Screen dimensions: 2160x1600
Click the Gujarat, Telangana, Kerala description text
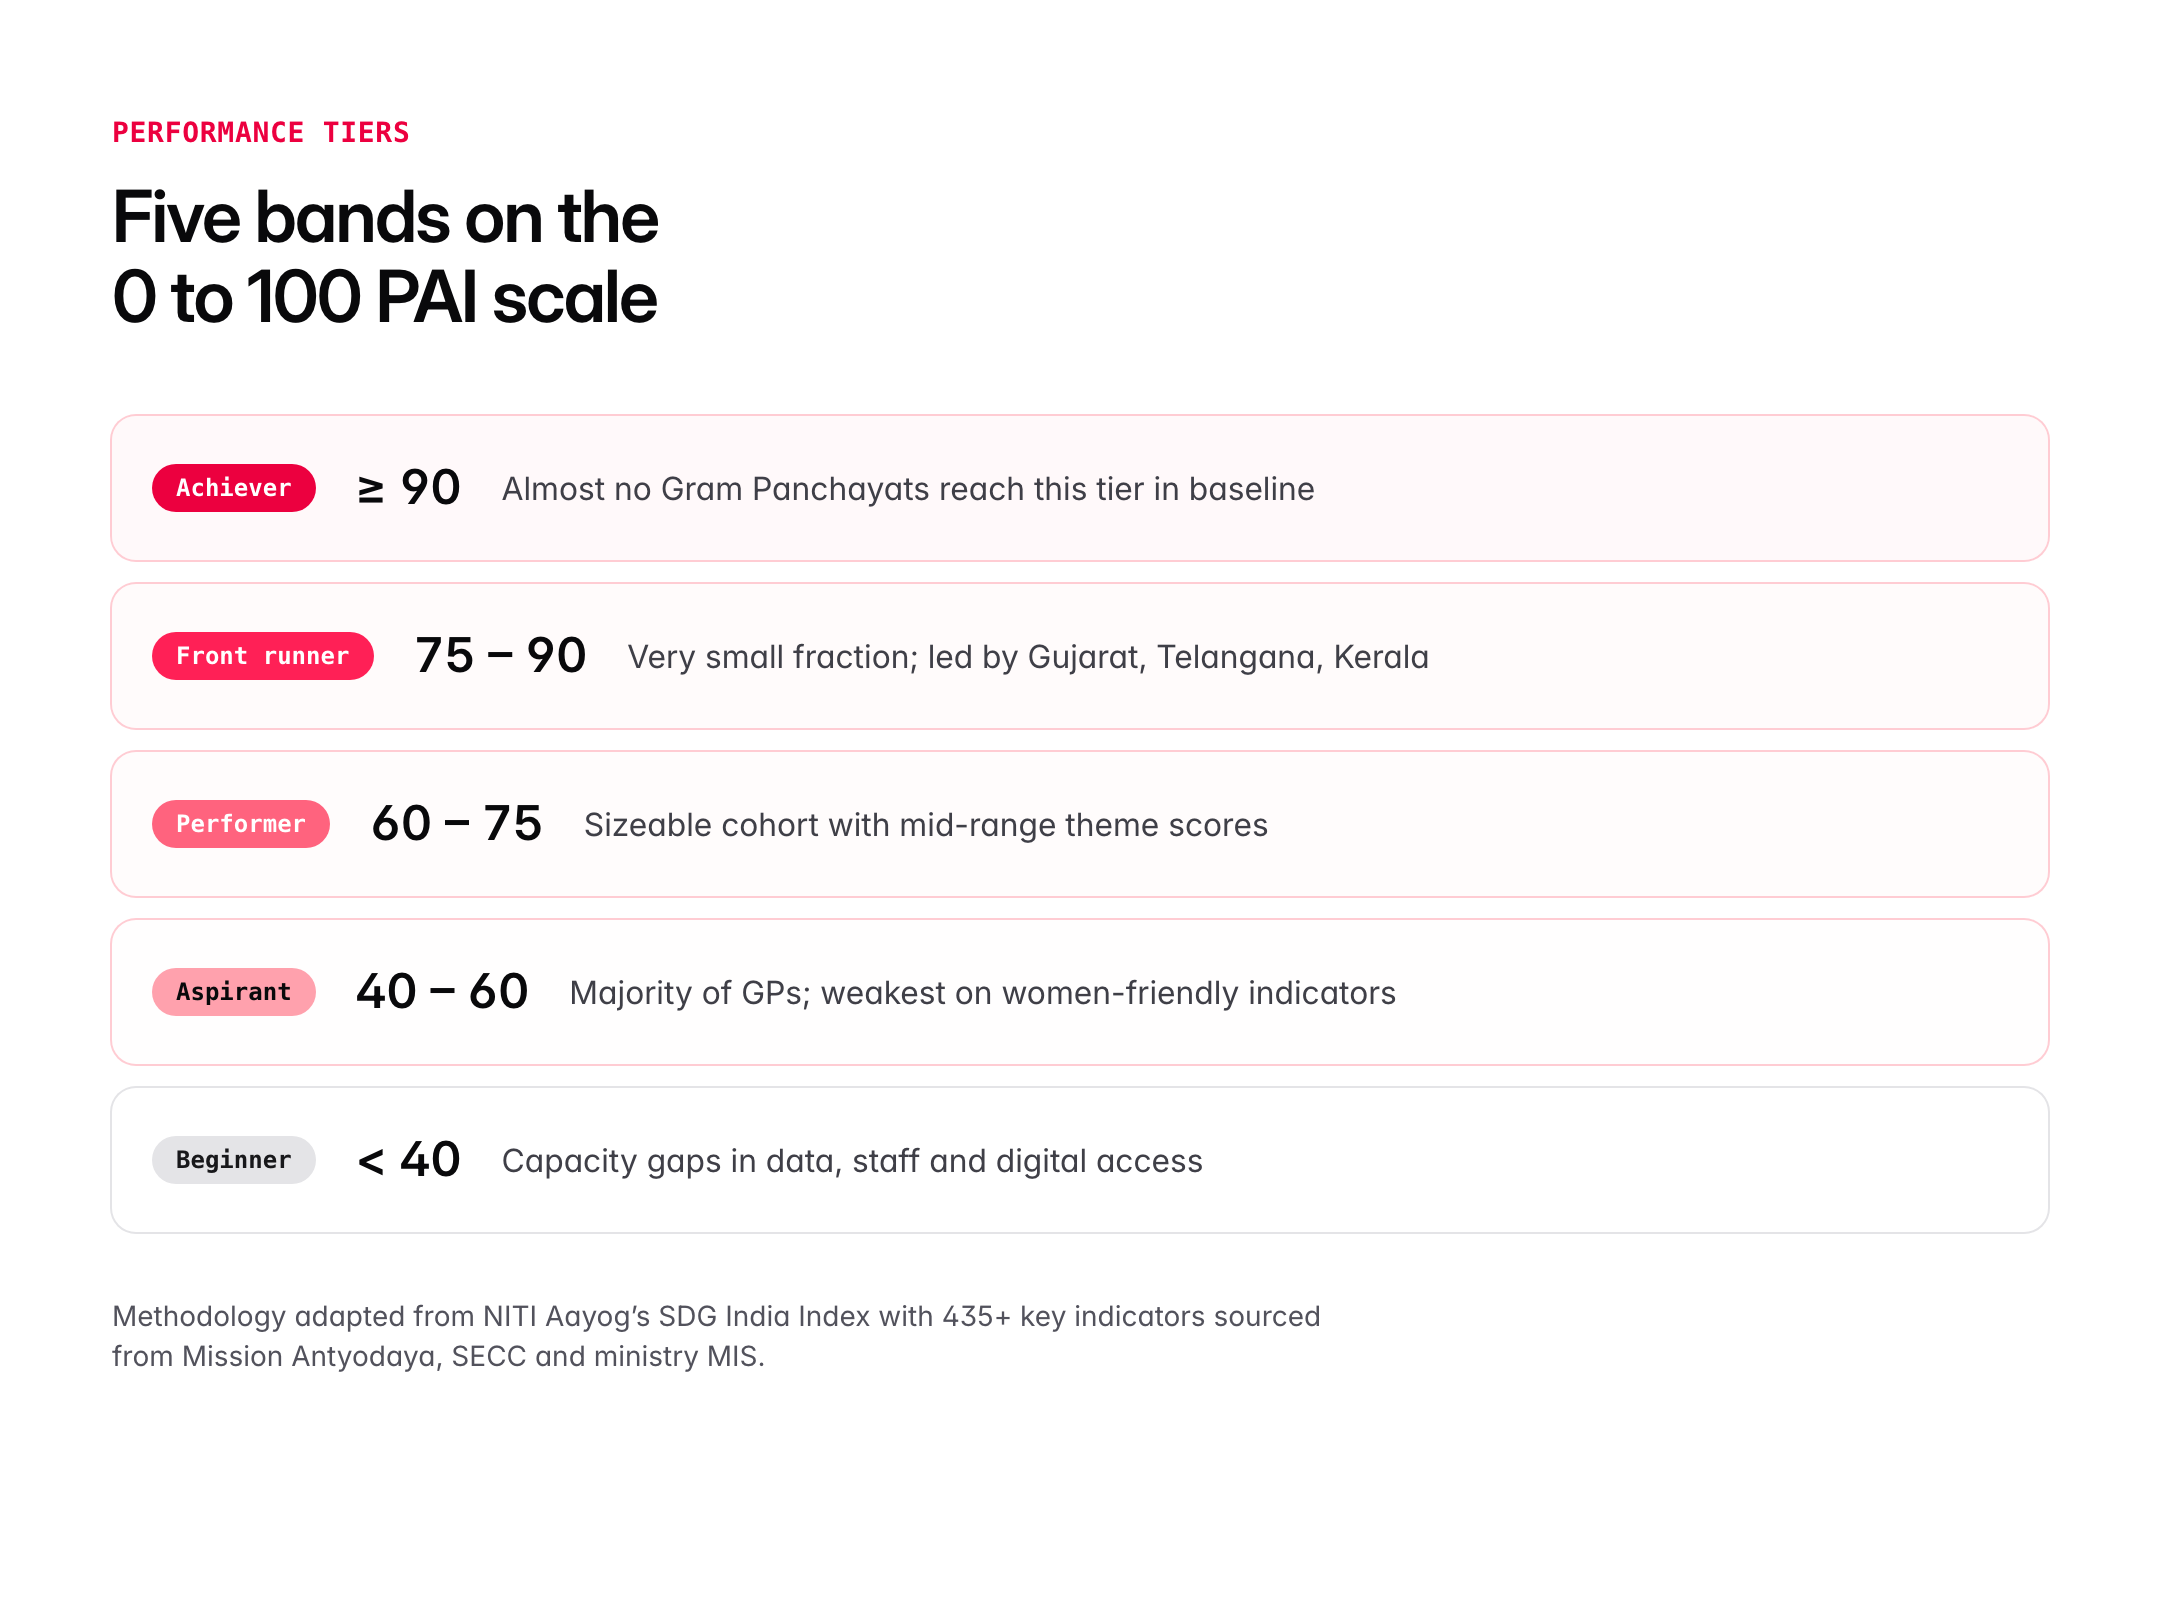click(x=1028, y=657)
